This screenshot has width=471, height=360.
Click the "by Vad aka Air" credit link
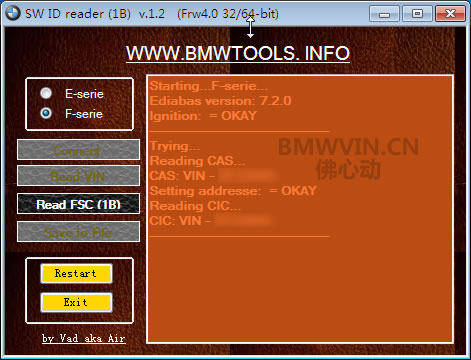(x=84, y=338)
